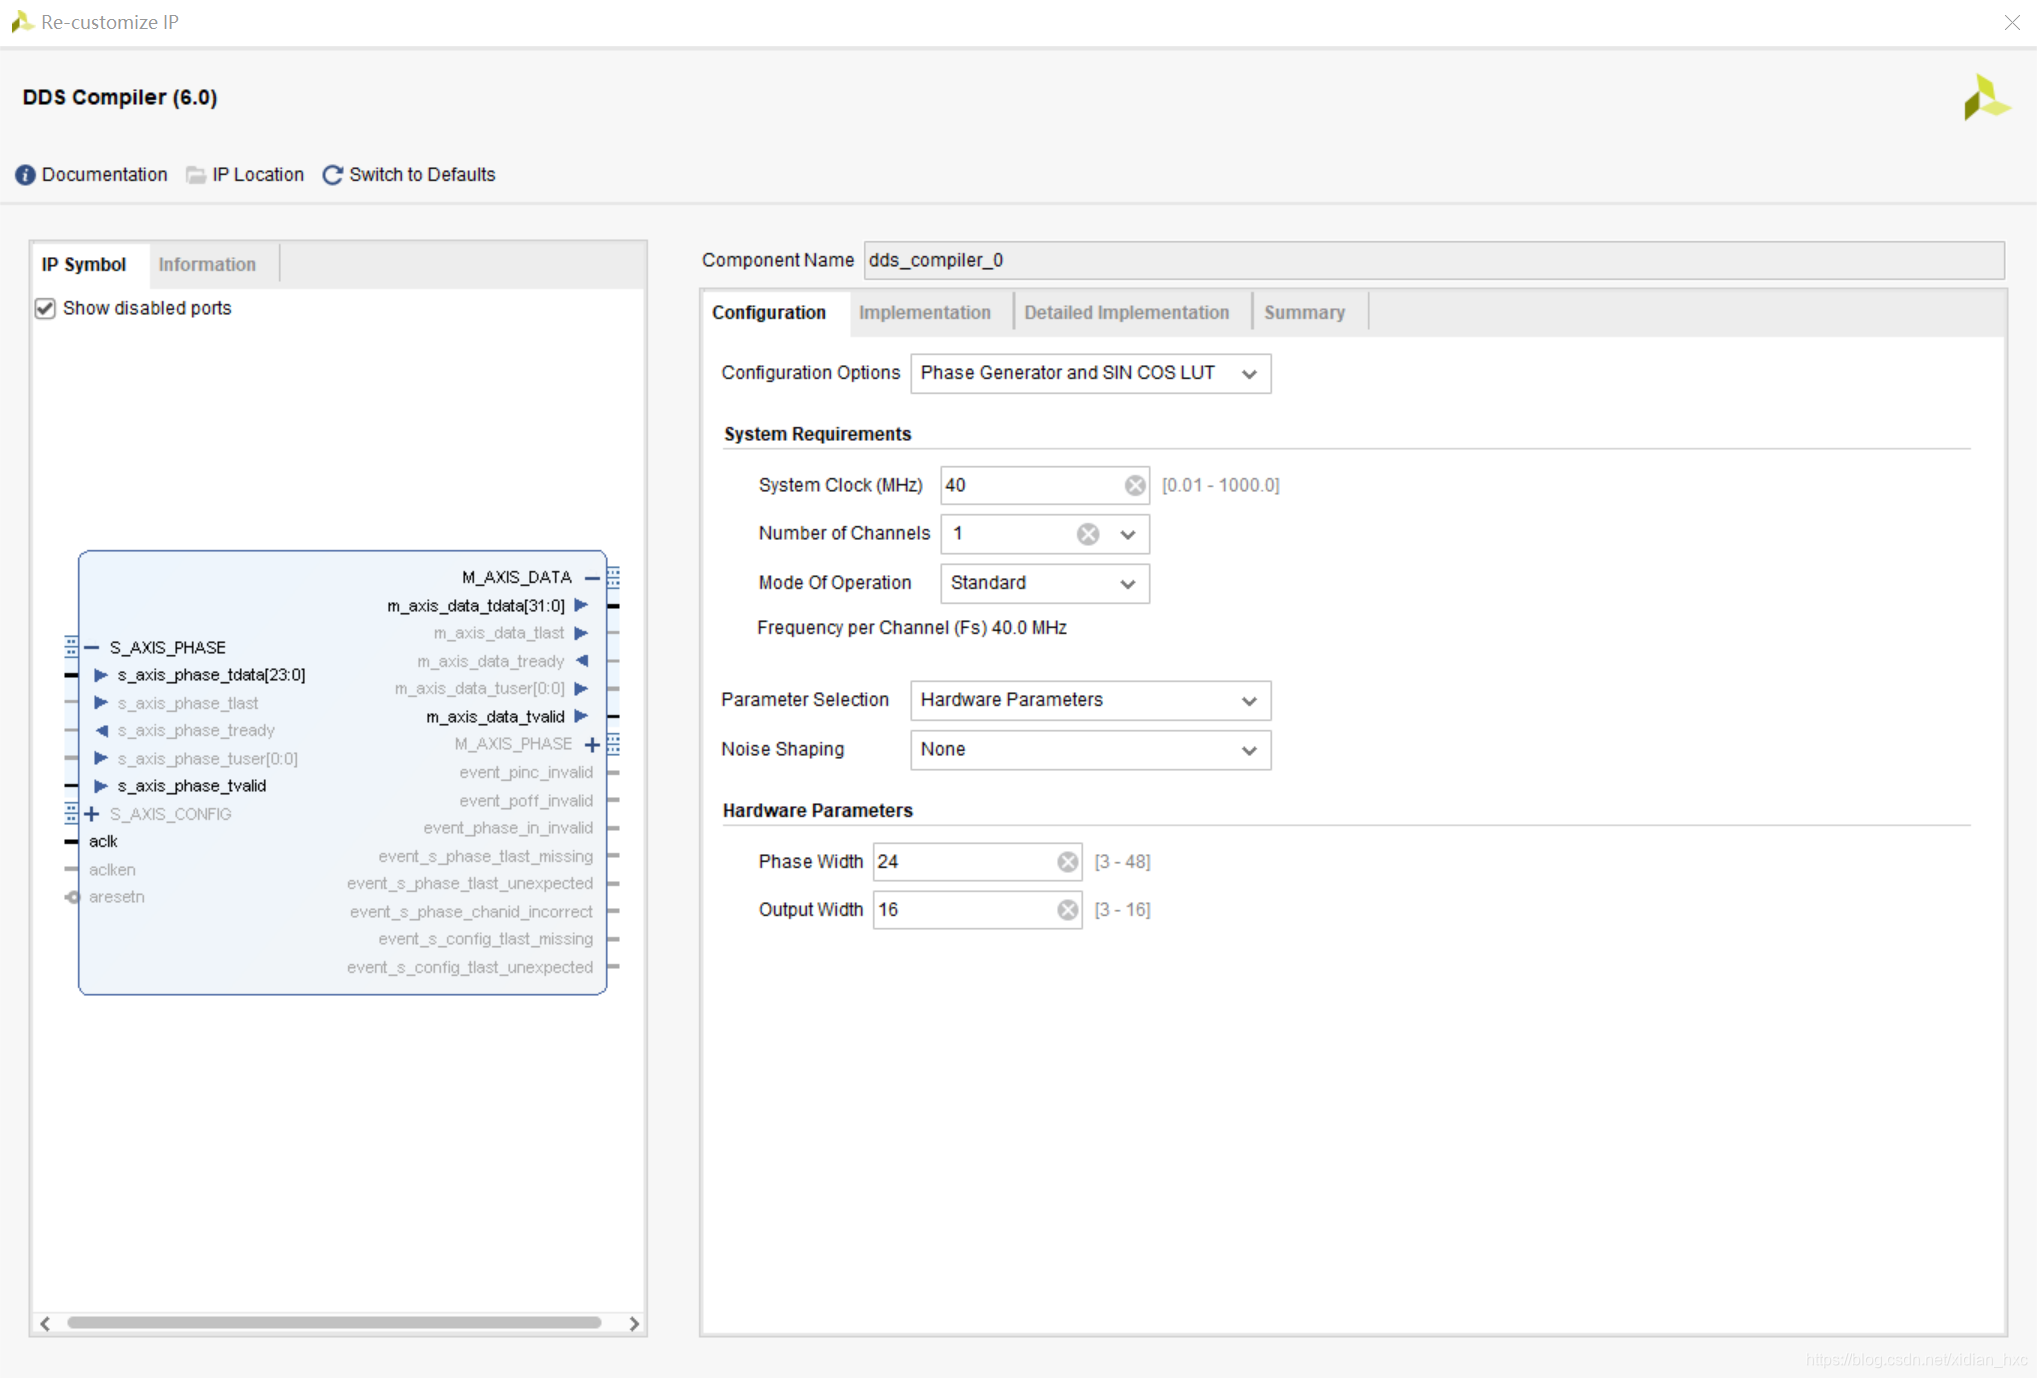Open Parameter Selection dropdown
Screen dimensions: 2037x1378
click(1090, 700)
